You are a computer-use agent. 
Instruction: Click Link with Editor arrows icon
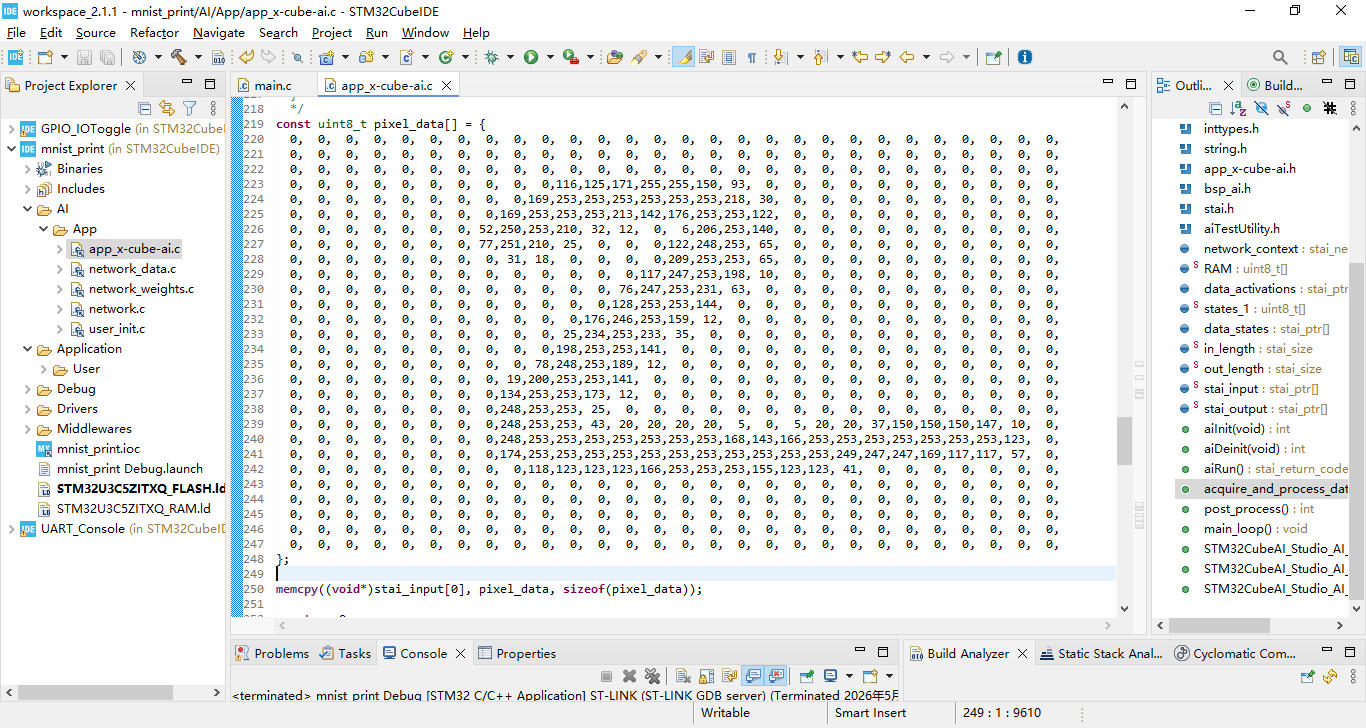(x=166, y=108)
